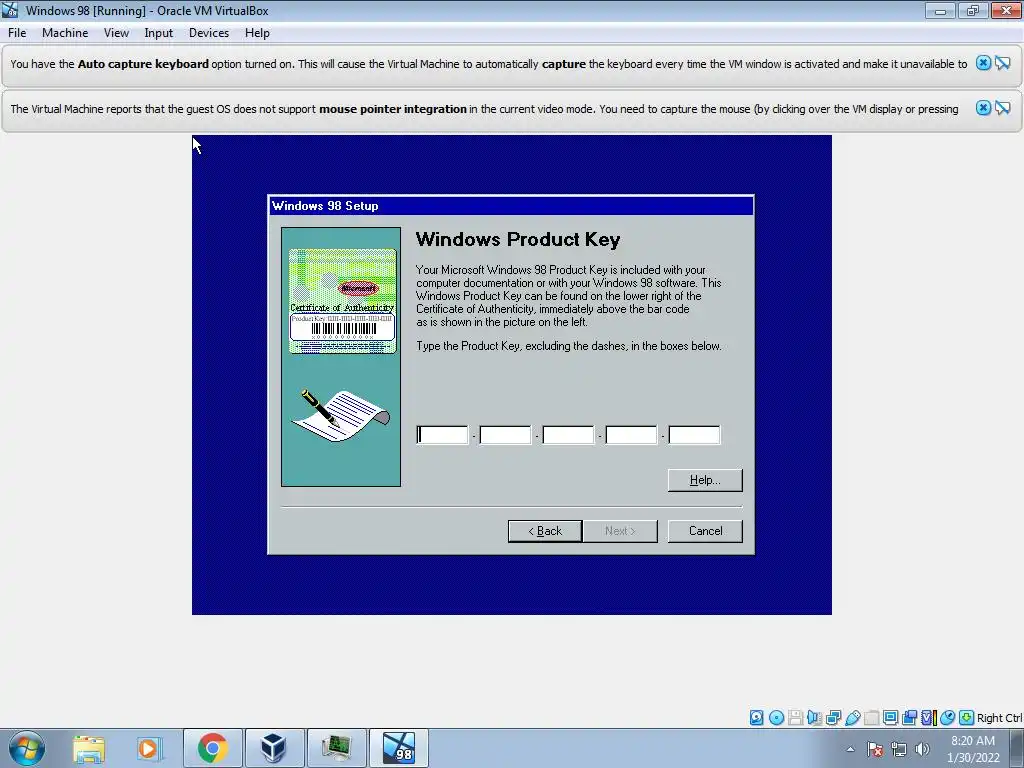Open the hard disk activity indicator
Viewport: 1024px width, 768px height.
[756, 718]
